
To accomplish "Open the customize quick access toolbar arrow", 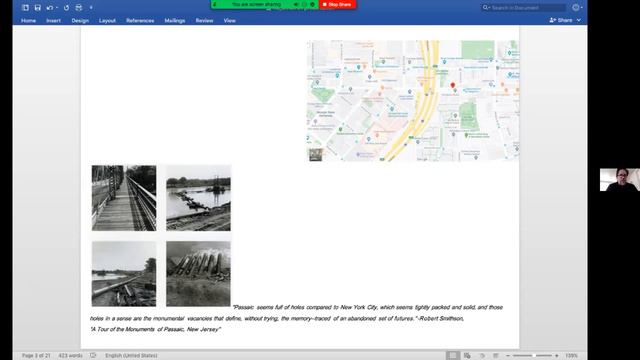I will tap(91, 7).
